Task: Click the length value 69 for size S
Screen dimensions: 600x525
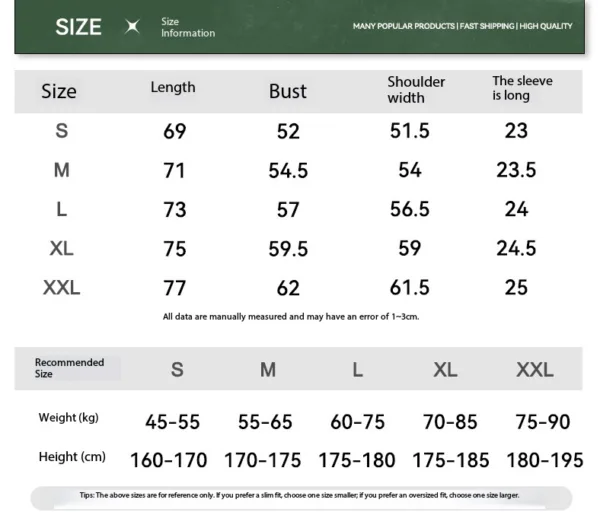Action: [x=174, y=132]
